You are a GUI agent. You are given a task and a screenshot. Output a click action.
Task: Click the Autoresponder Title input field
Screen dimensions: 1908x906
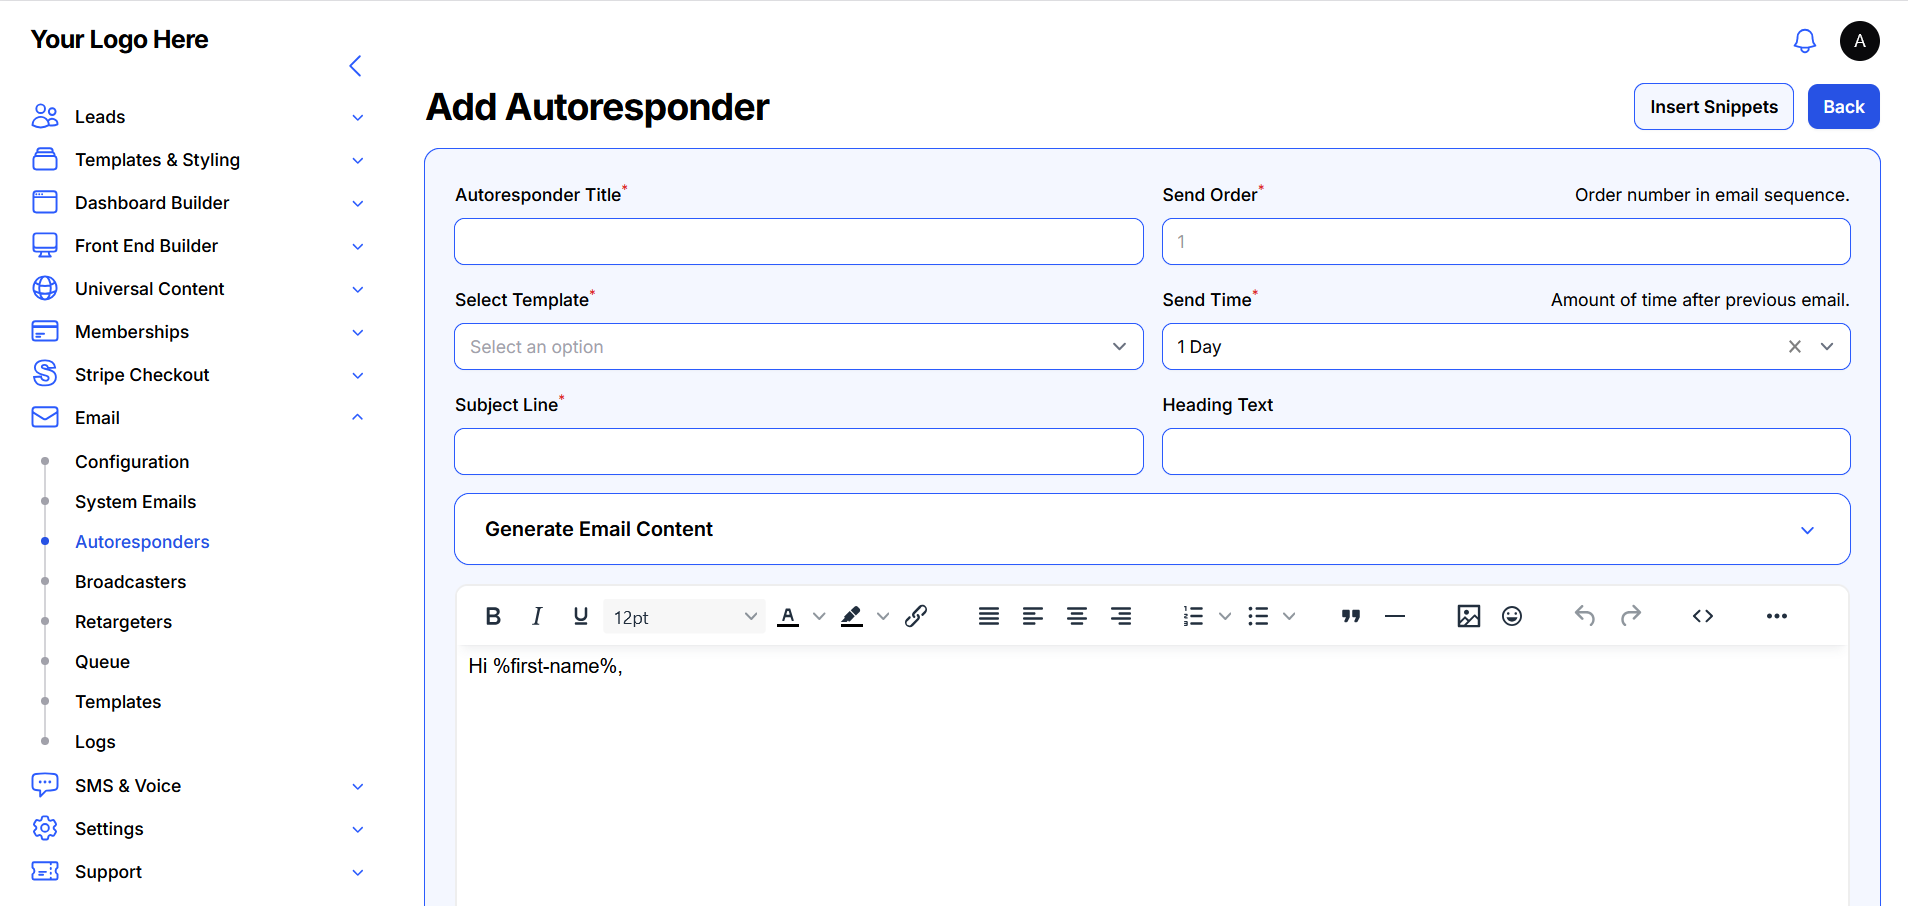[x=798, y=242]
